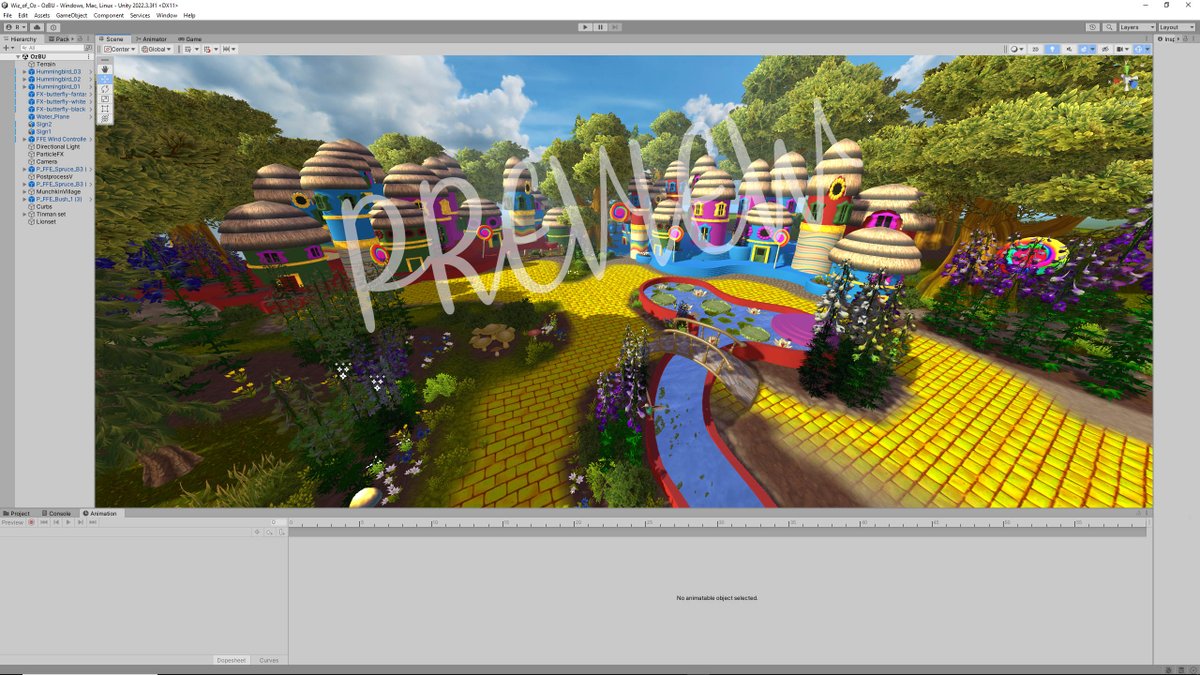
Task: Open the Layout dropdown
Action: pyautogui.click(x=1176, y=27)
